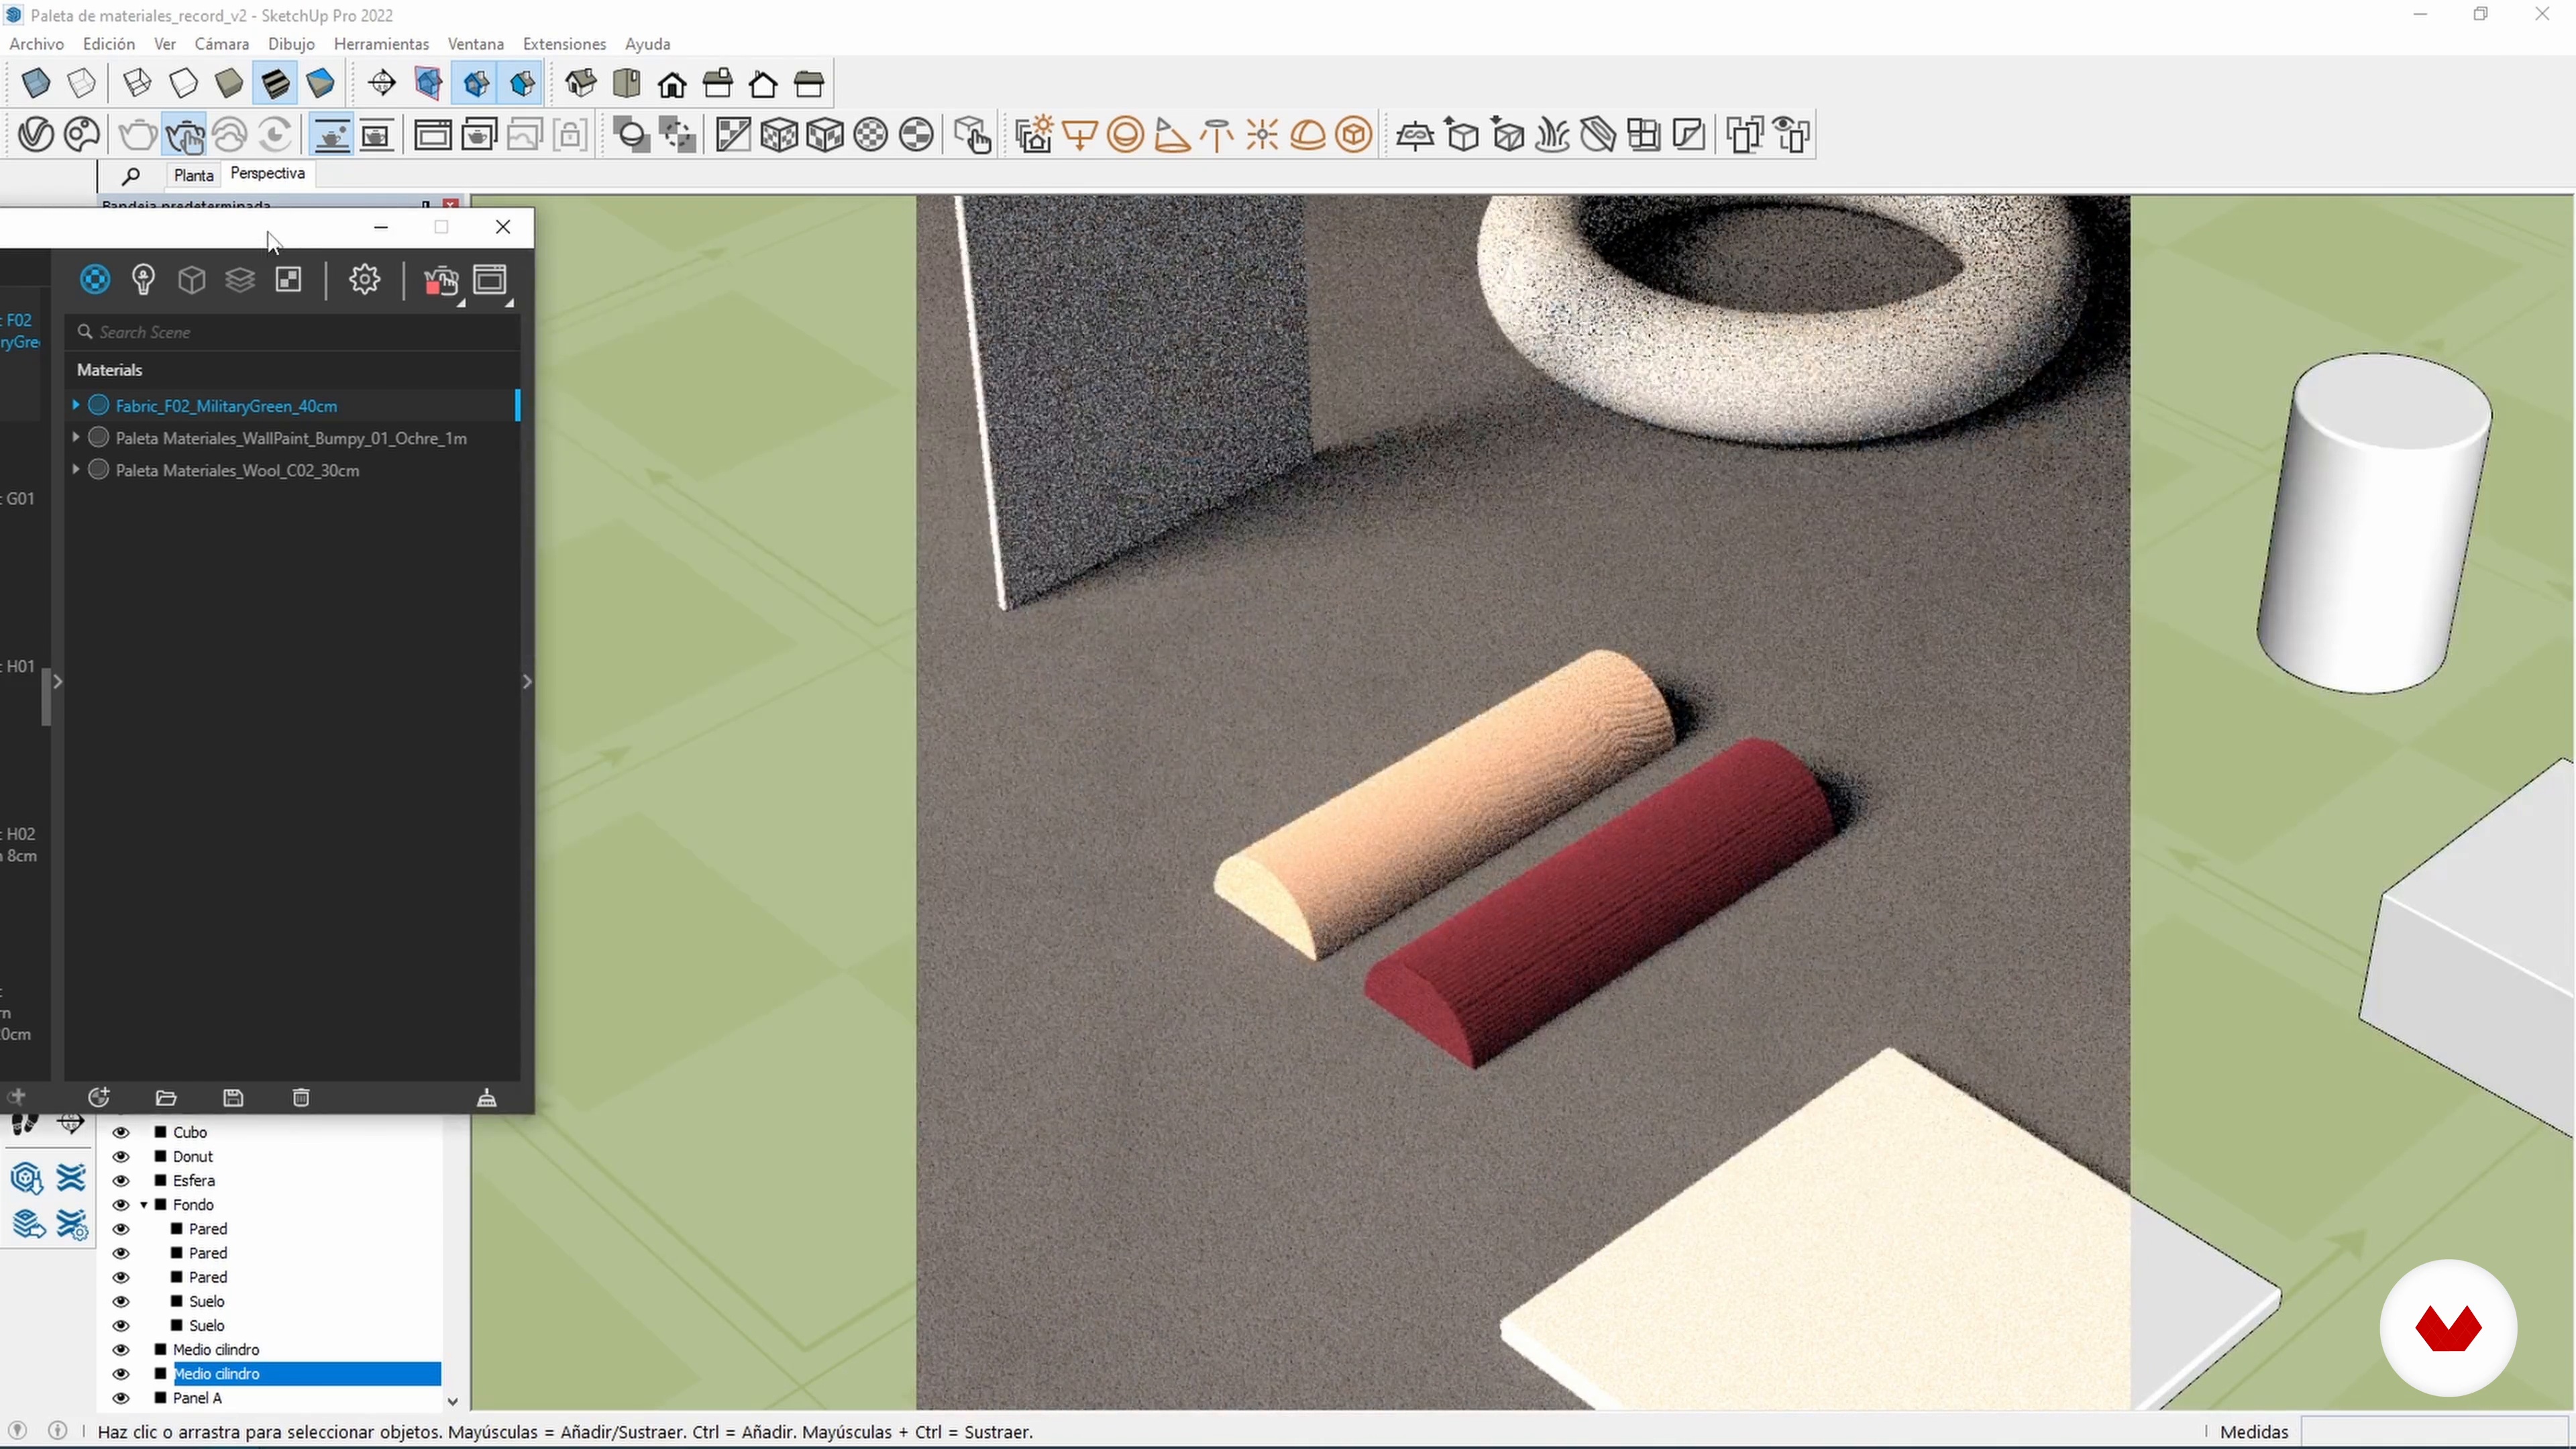Show the V-Ray Frame Buffer window
This screenshot has width=2576, height=1449.
pyautogui.click(x=433, y=134)
